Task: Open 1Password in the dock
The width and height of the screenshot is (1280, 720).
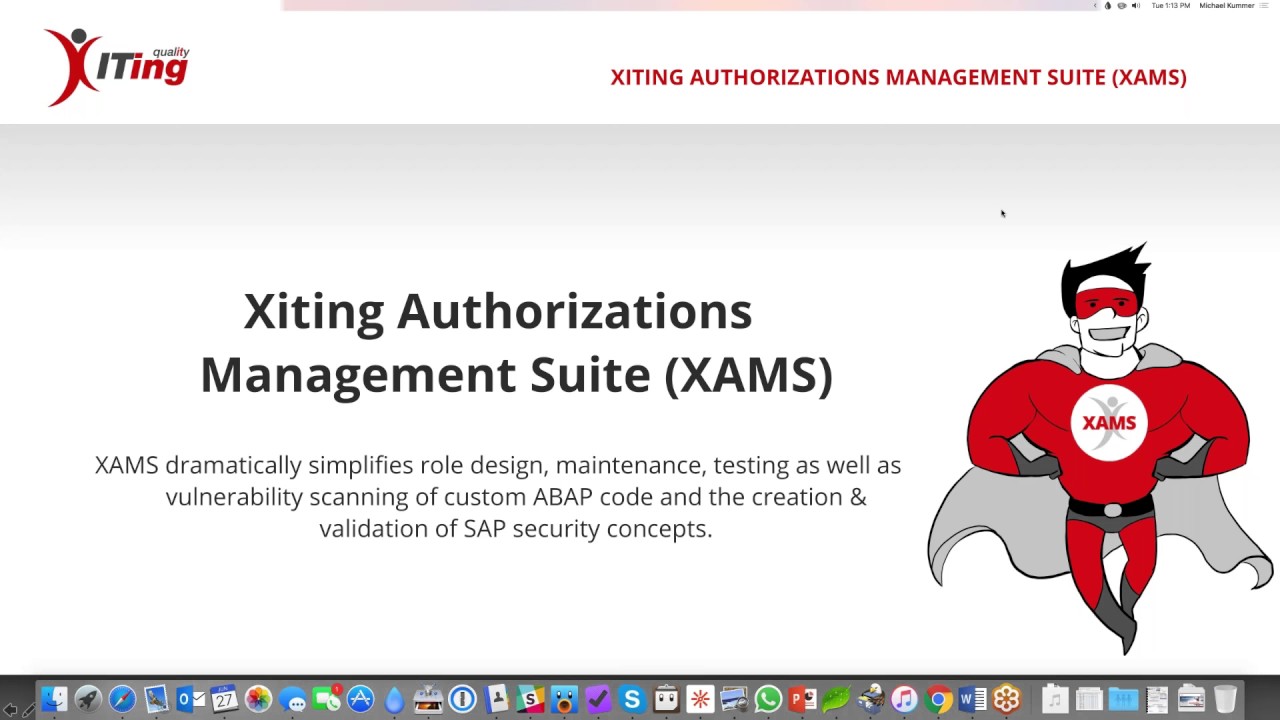Action: pyautogui.click(x=462, y=699)
